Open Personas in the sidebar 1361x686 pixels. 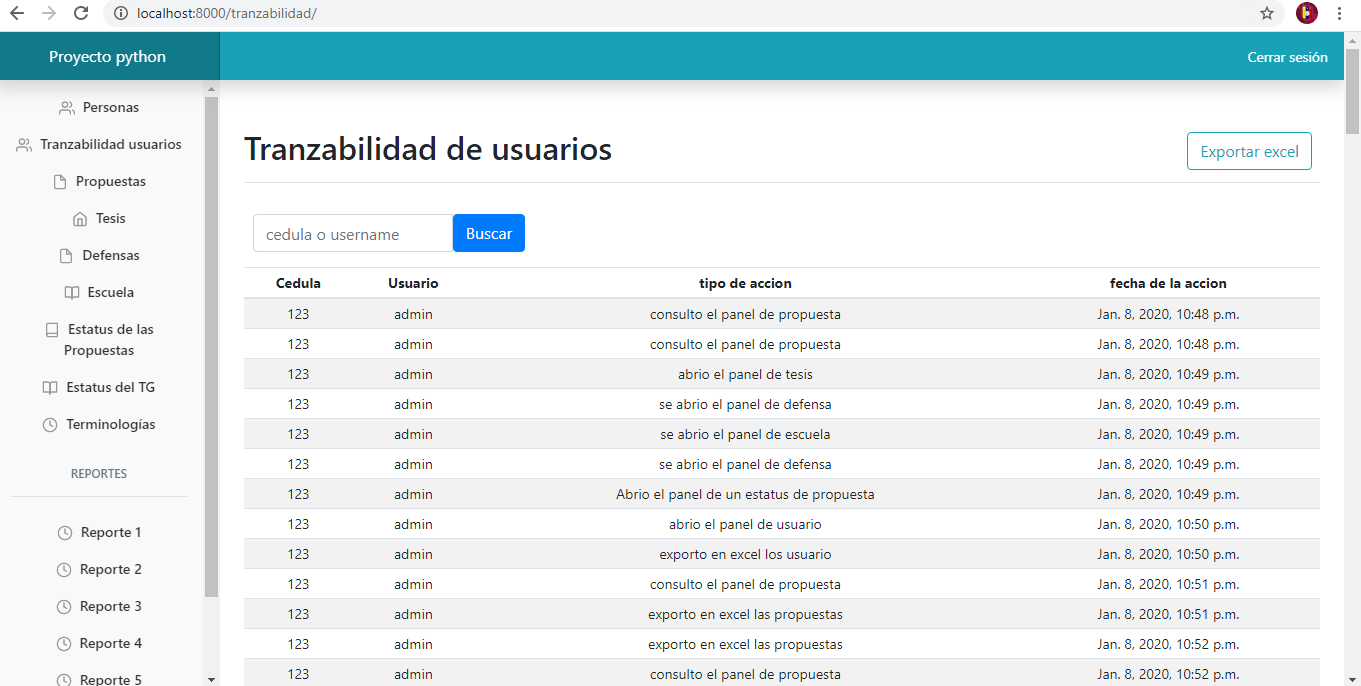click(x=111, y=107)
